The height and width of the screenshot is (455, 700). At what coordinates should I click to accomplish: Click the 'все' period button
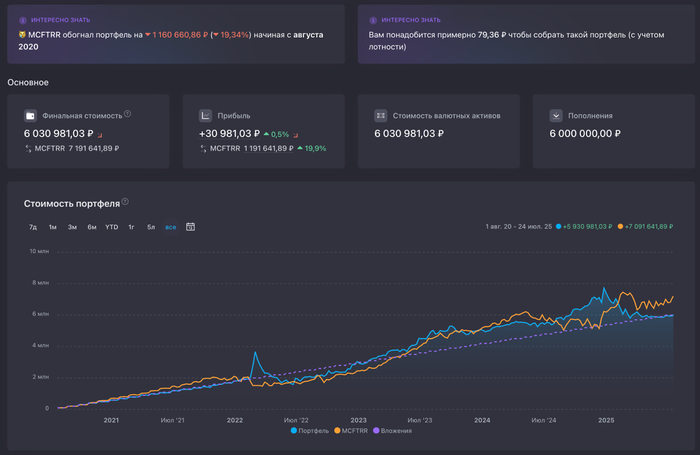[170, 227]
